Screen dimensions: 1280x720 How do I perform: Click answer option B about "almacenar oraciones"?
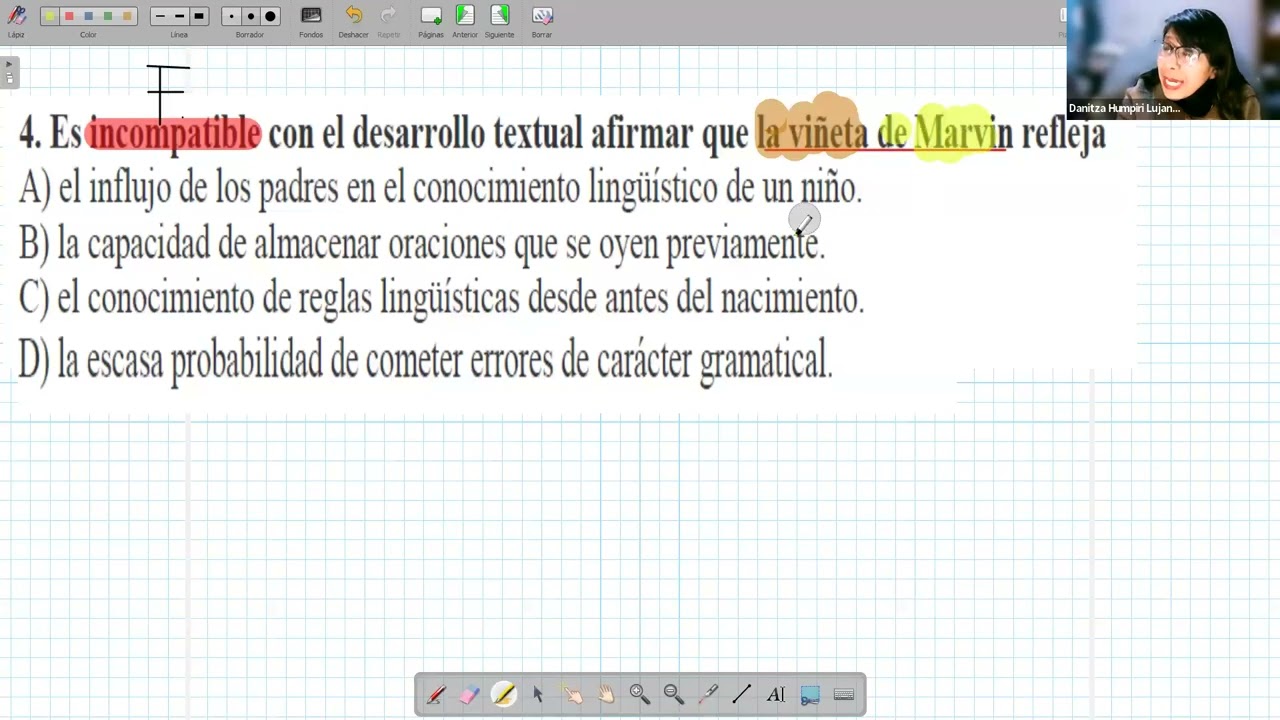tap(422, 244)
